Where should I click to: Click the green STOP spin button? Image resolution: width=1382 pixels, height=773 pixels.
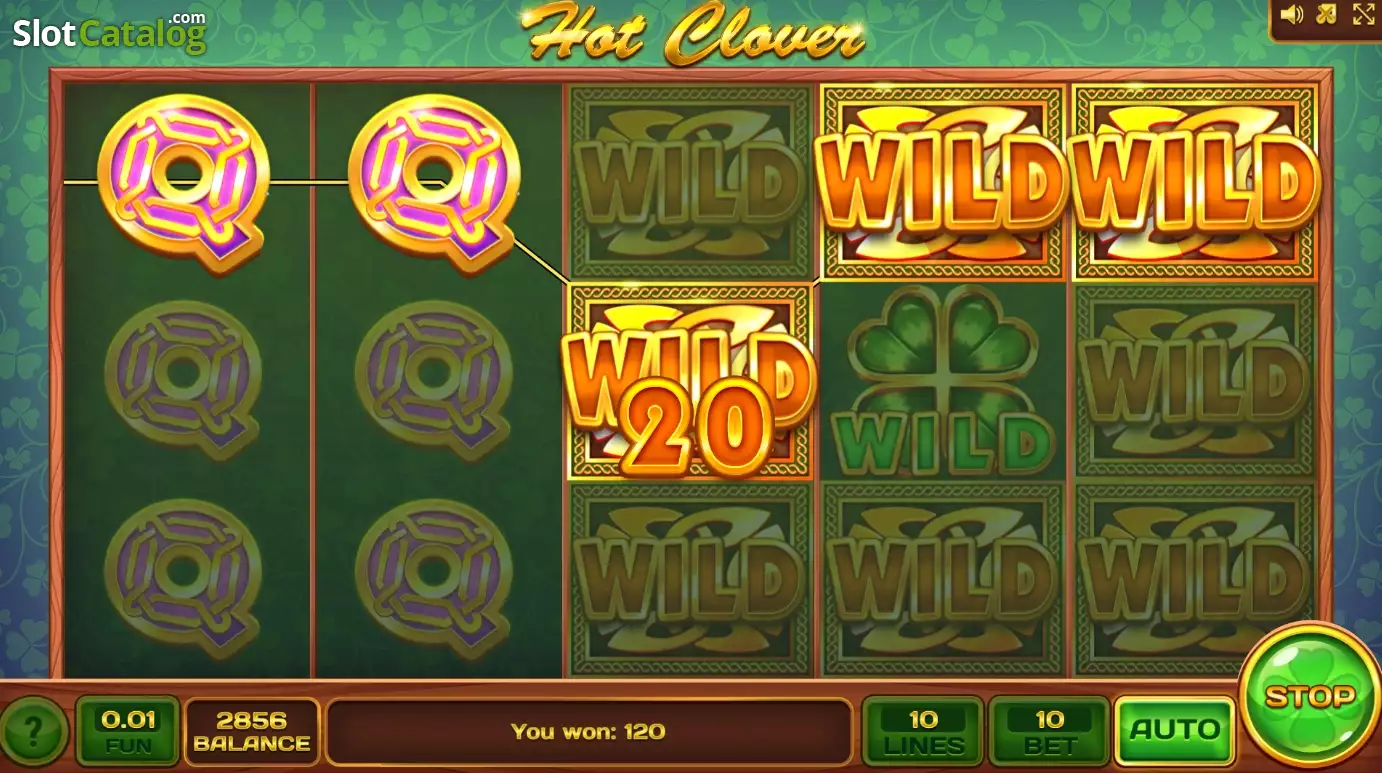(1309, 697)
